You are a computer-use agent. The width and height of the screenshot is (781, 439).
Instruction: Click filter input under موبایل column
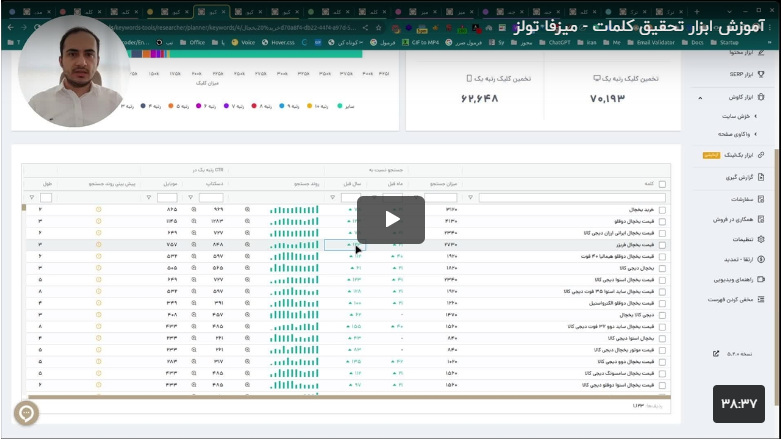[x=167, y=198]
